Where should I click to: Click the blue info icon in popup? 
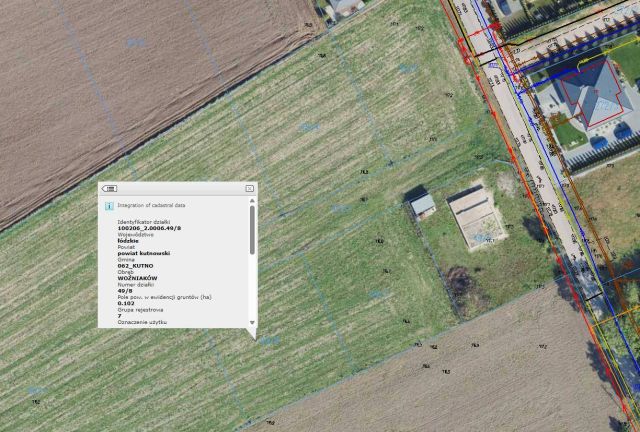(x=109, y=206)
